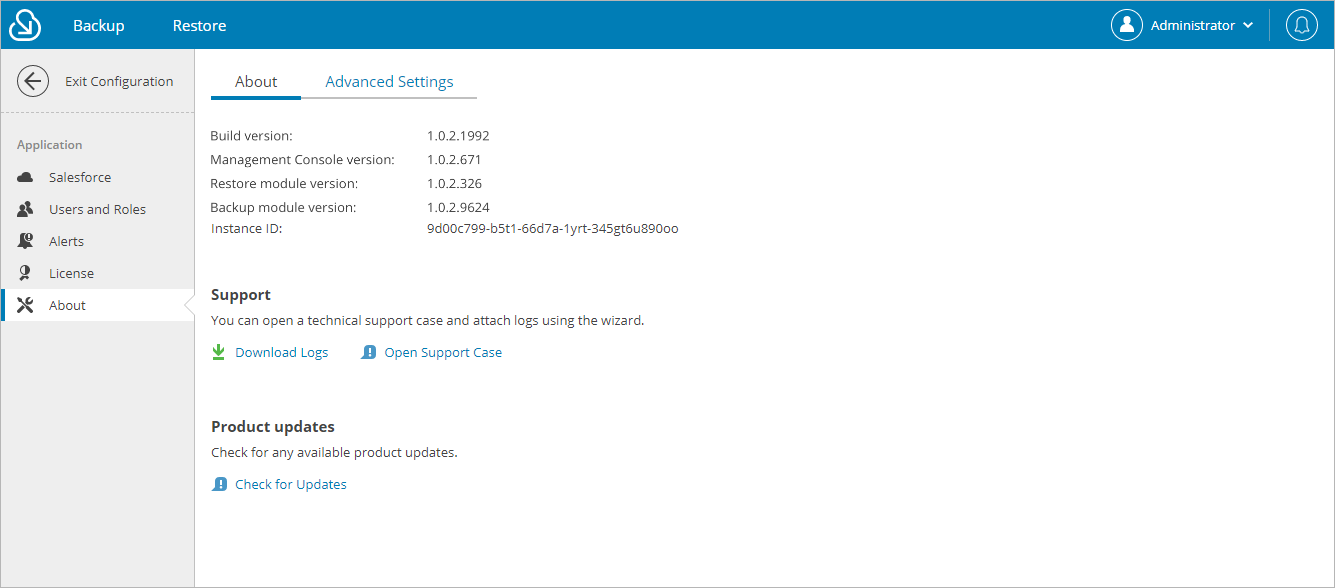Open notifications bell in top bar
Screen dimensions: 1335x588
click(1302, 25)
